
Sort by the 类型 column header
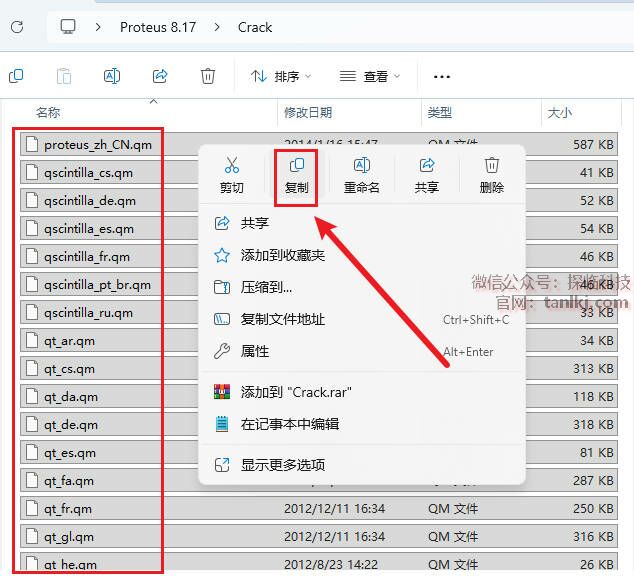pos(440,112)
